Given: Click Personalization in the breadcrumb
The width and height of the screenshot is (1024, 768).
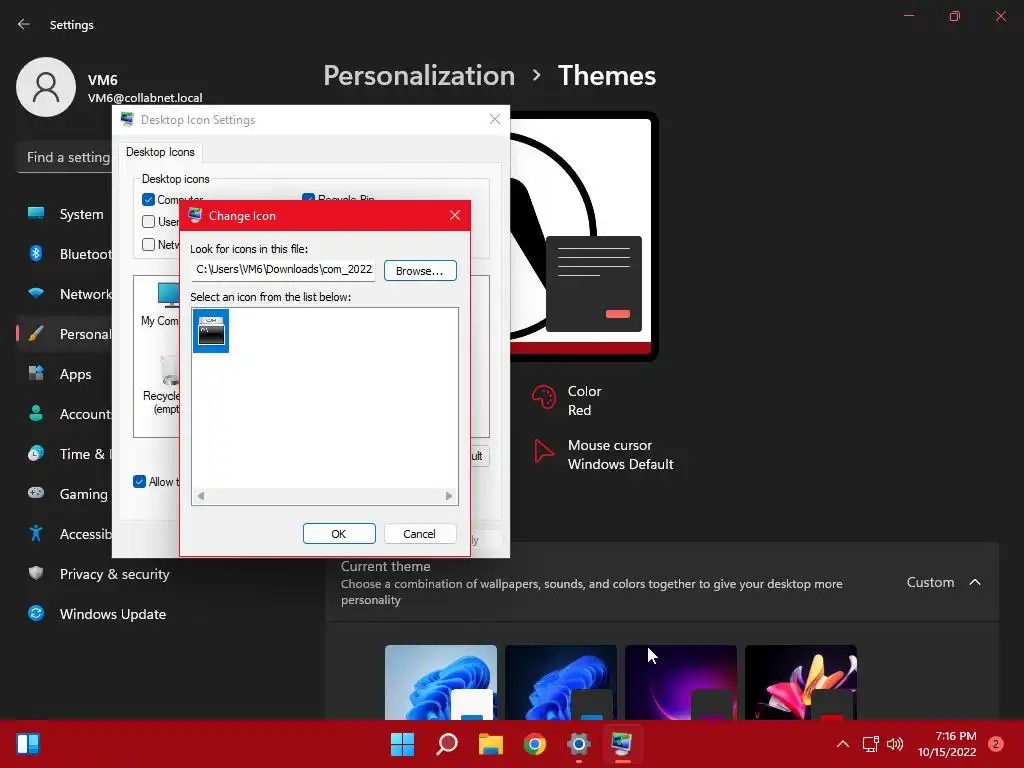Looking at the screenshot, I should click(419, 76).
